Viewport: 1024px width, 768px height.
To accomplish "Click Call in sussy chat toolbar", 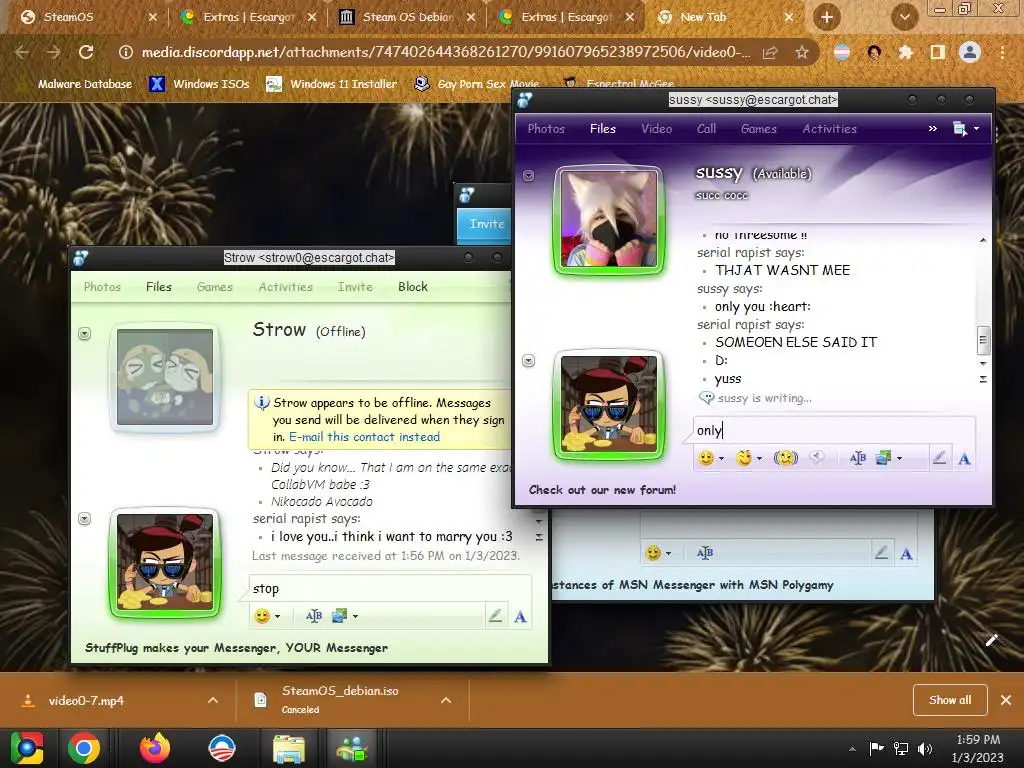I will tap(706, 129).
